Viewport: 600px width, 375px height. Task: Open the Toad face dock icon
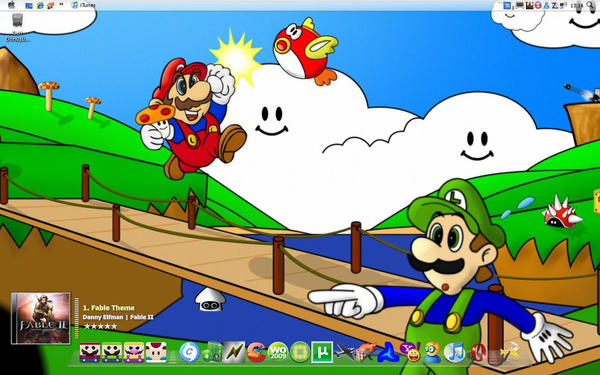(x=156, y=352)
